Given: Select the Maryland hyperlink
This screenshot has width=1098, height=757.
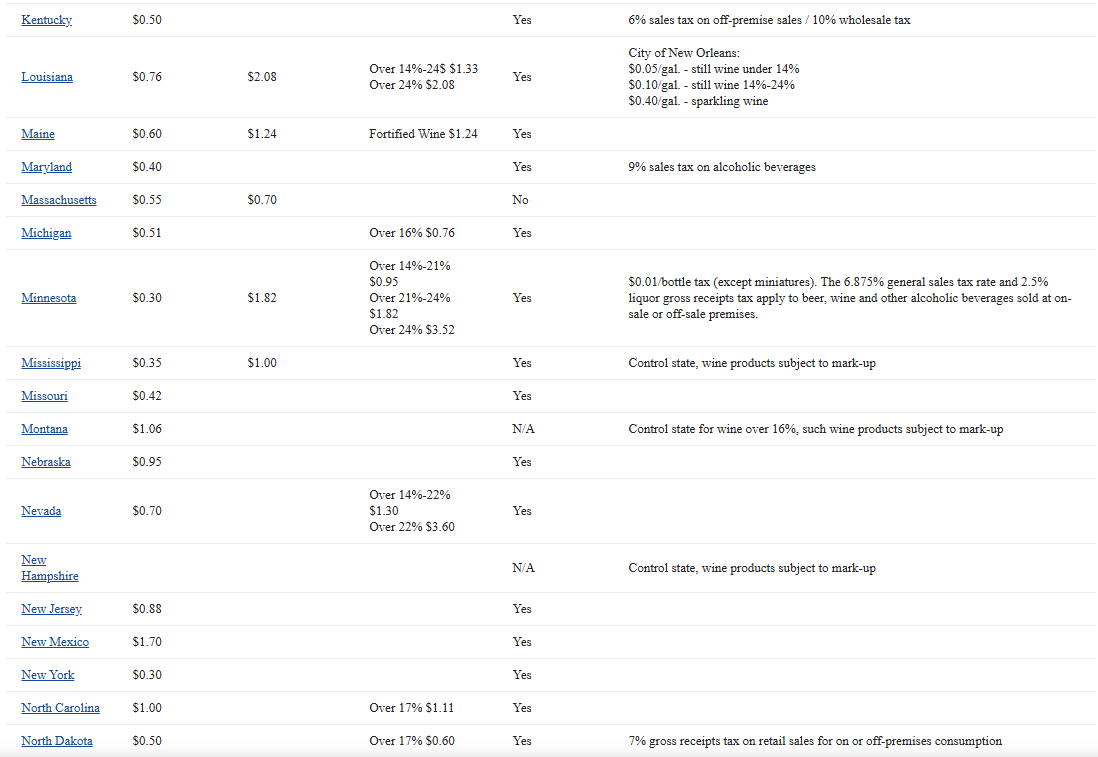Looking at the screenshot, I should point(46,167).
